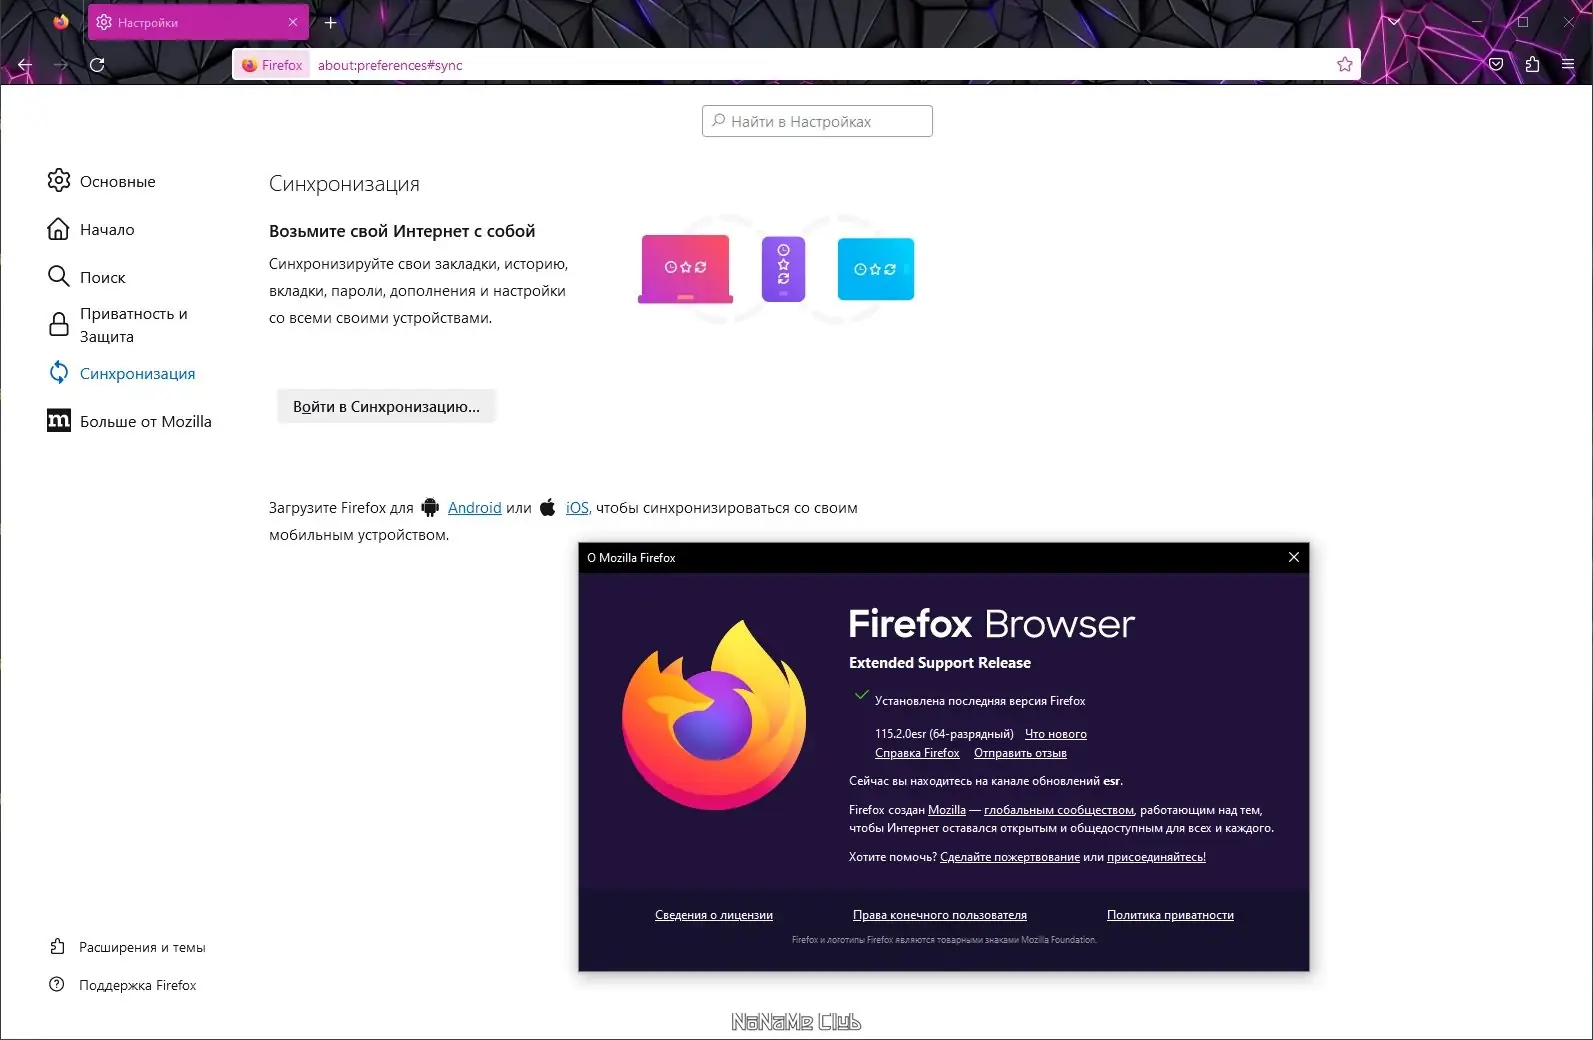Close the О Mozilla Firefox dialog
Viewport: 1593px width, 1040px height.
click(1294, 557)
